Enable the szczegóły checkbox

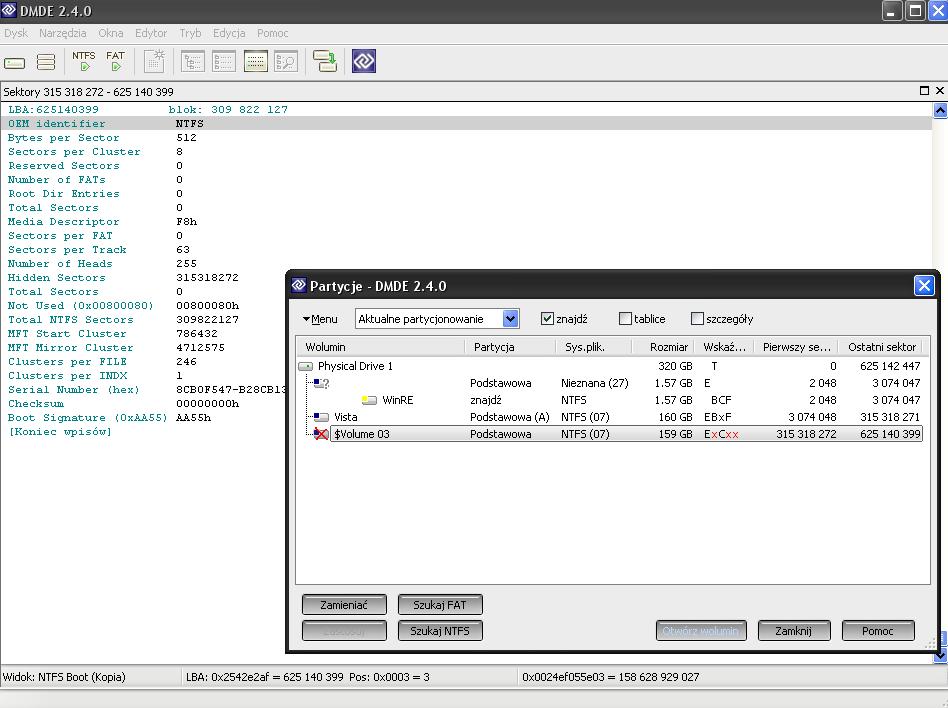click(697, 319)
